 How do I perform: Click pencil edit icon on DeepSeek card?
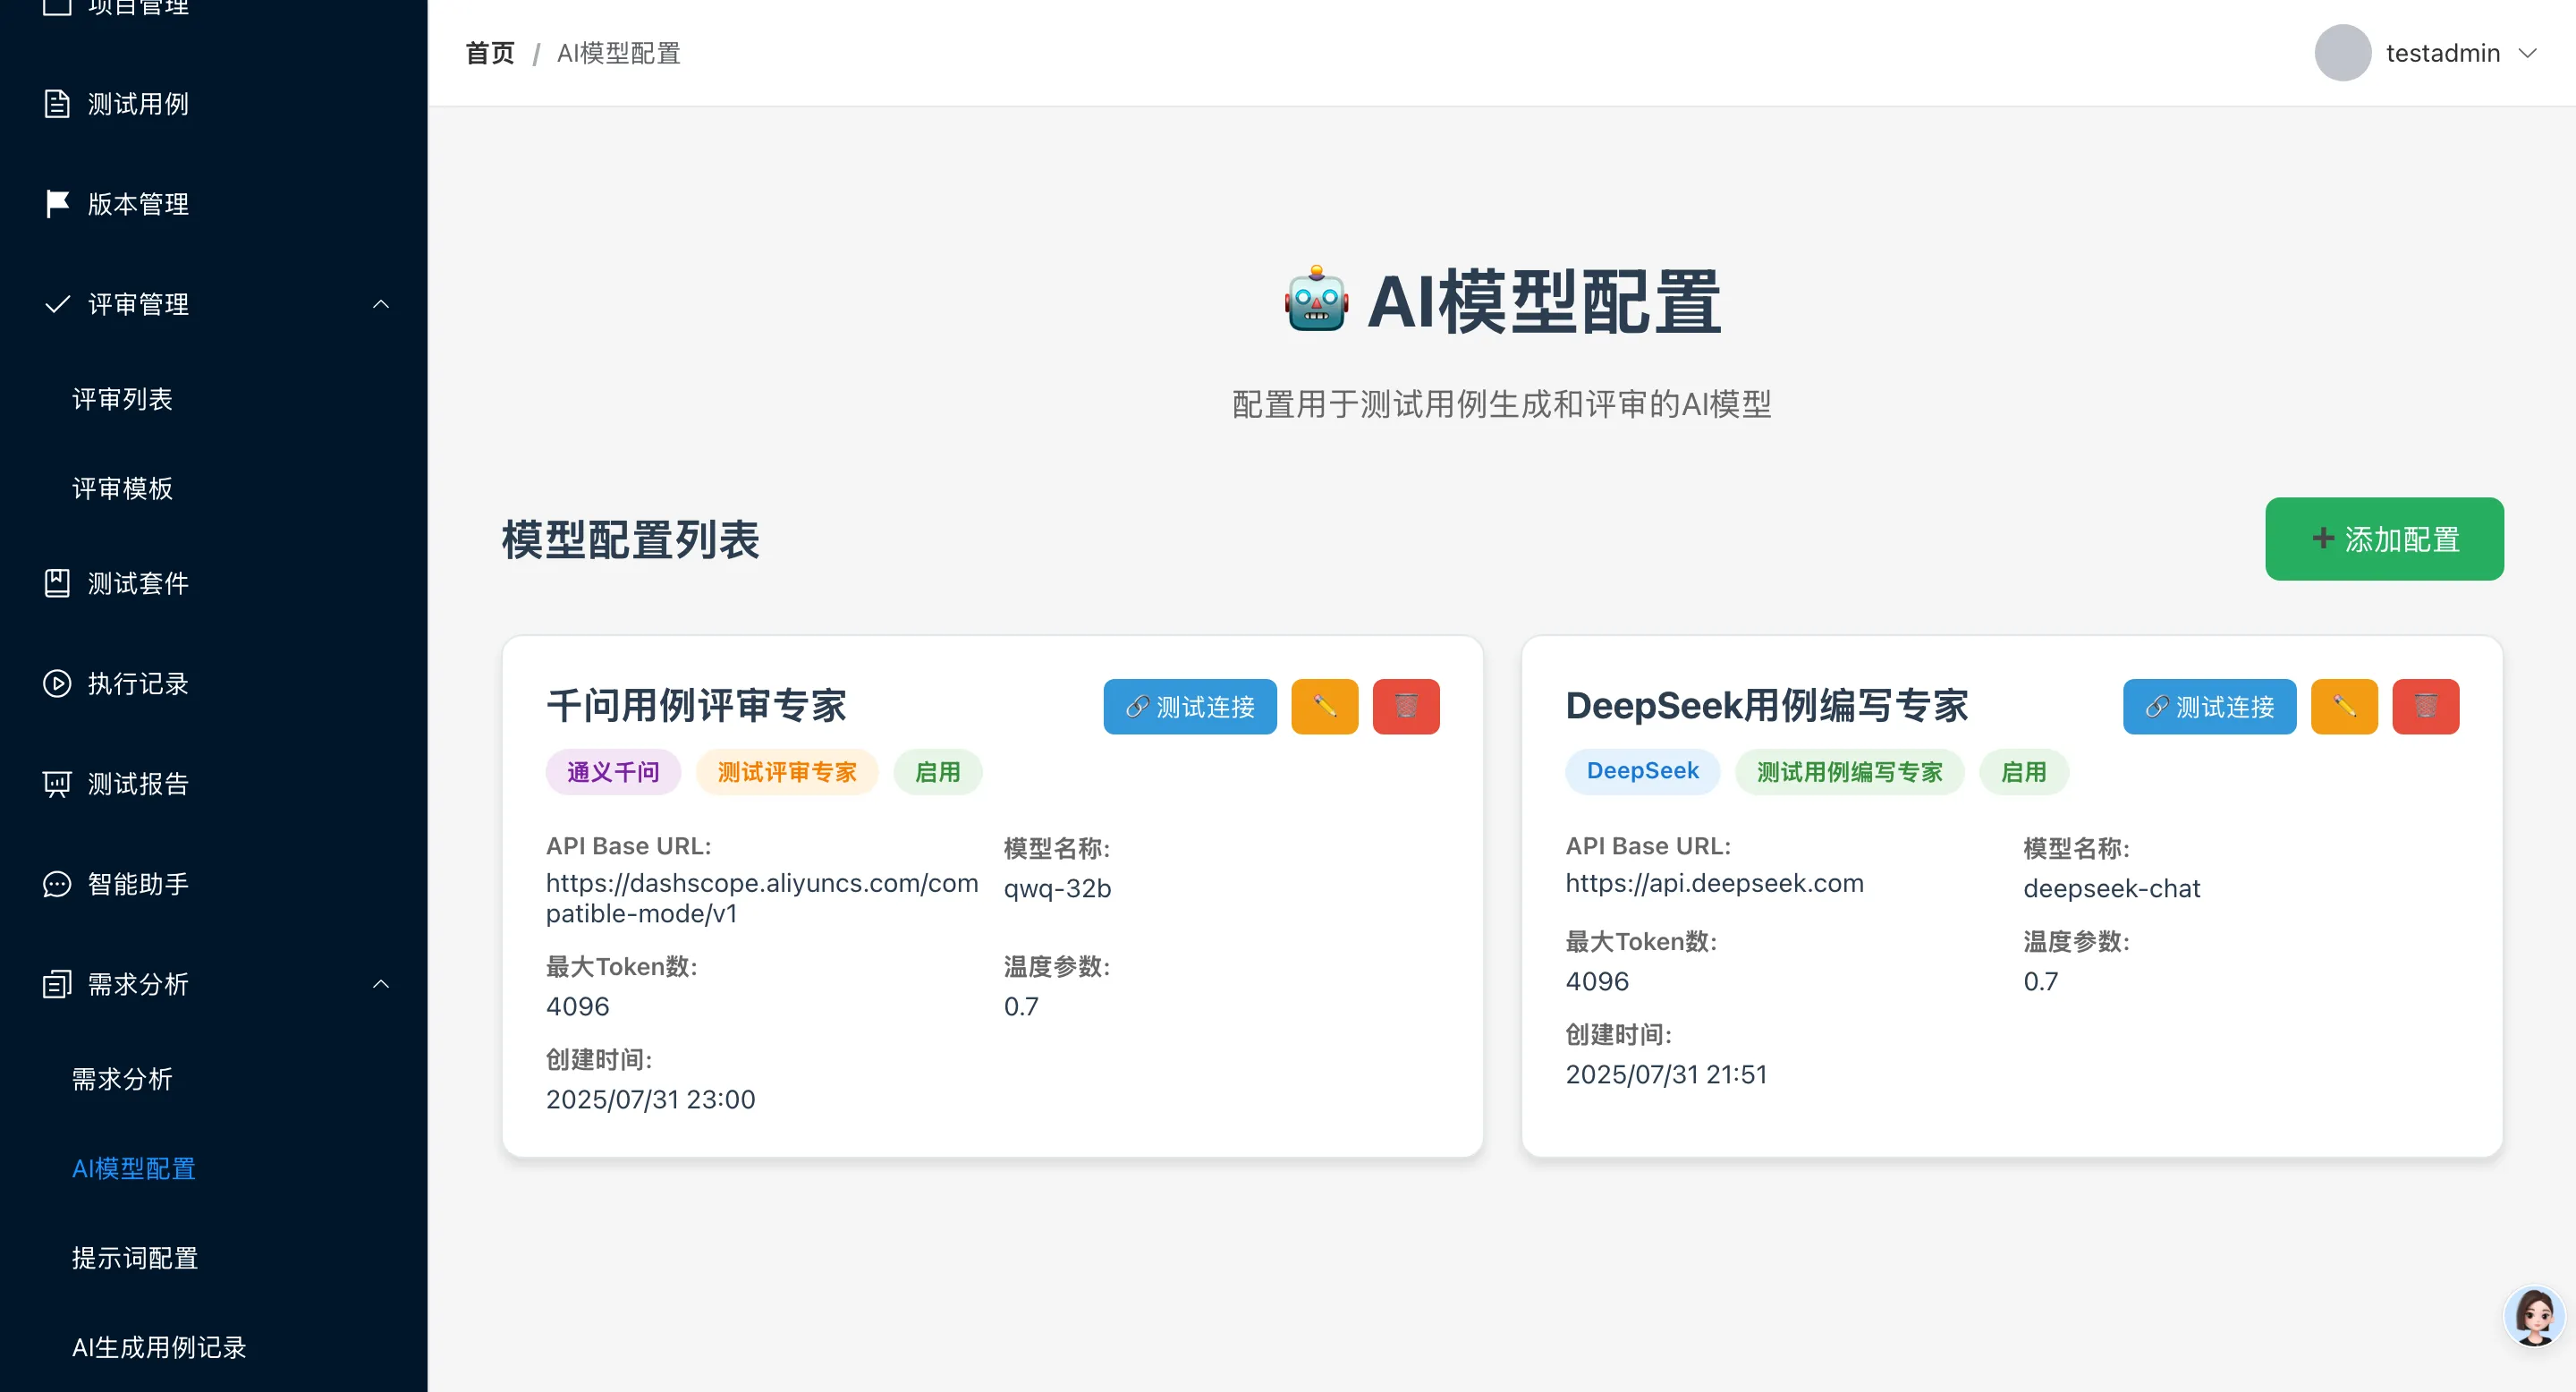(2343, 707)
